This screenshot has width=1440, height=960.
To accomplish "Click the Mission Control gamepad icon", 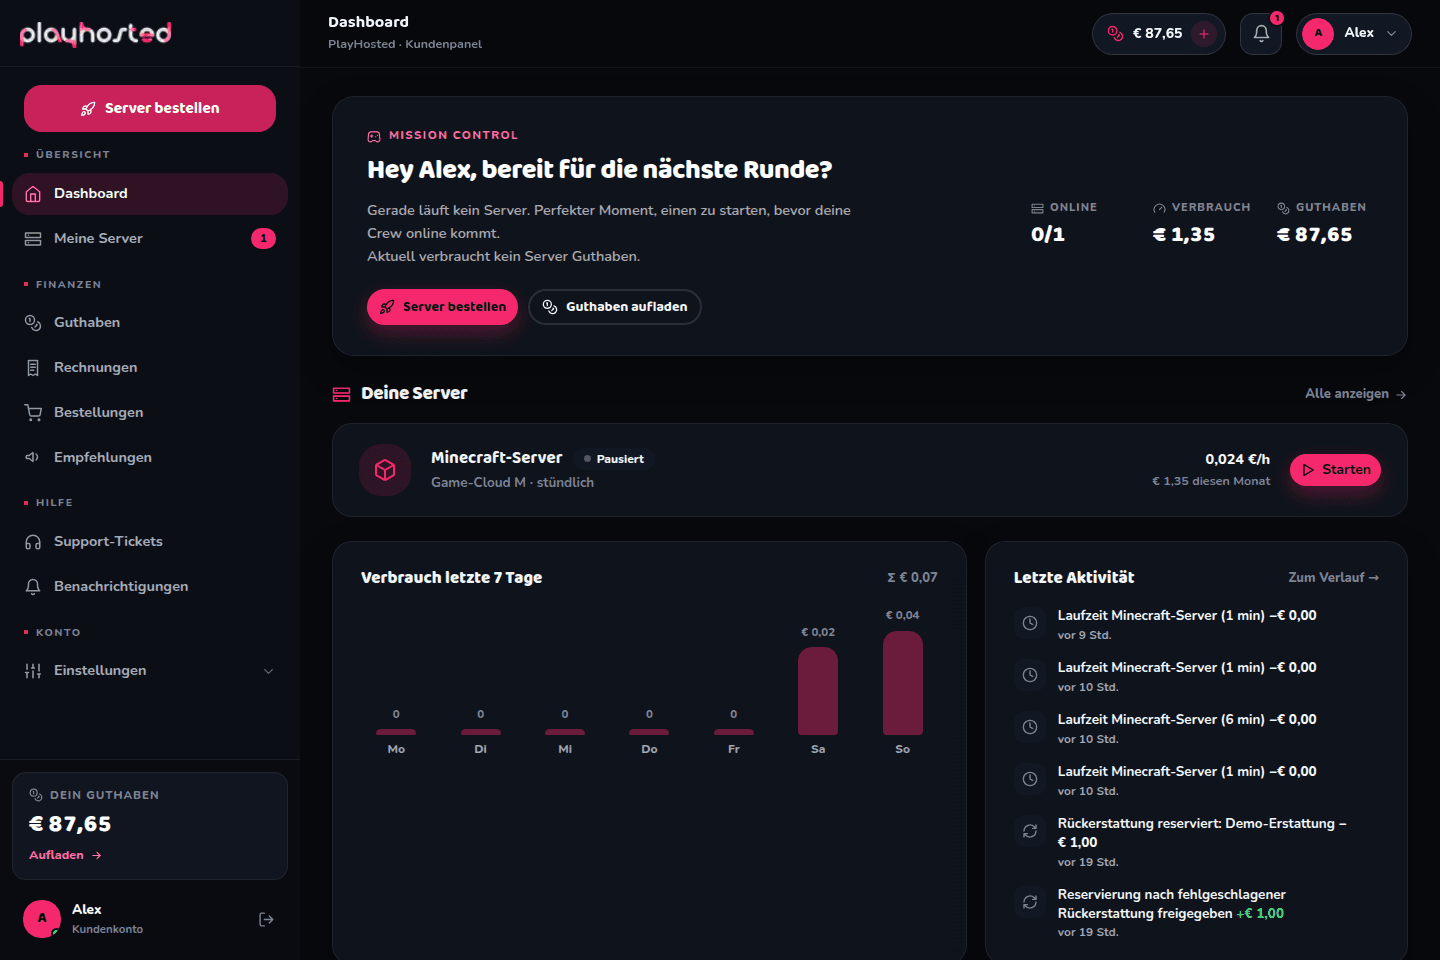I will [x=374, y=136].
